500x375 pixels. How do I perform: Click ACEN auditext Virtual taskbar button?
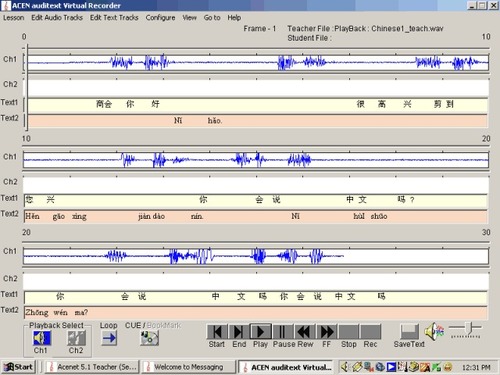(286, 367)
